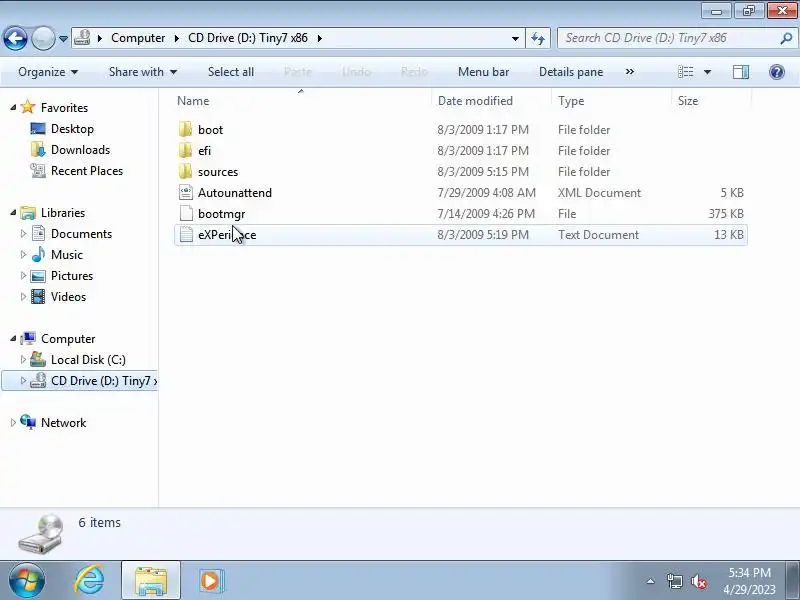
Task: Refresh the folder view
Action: (x=538, y=38)
